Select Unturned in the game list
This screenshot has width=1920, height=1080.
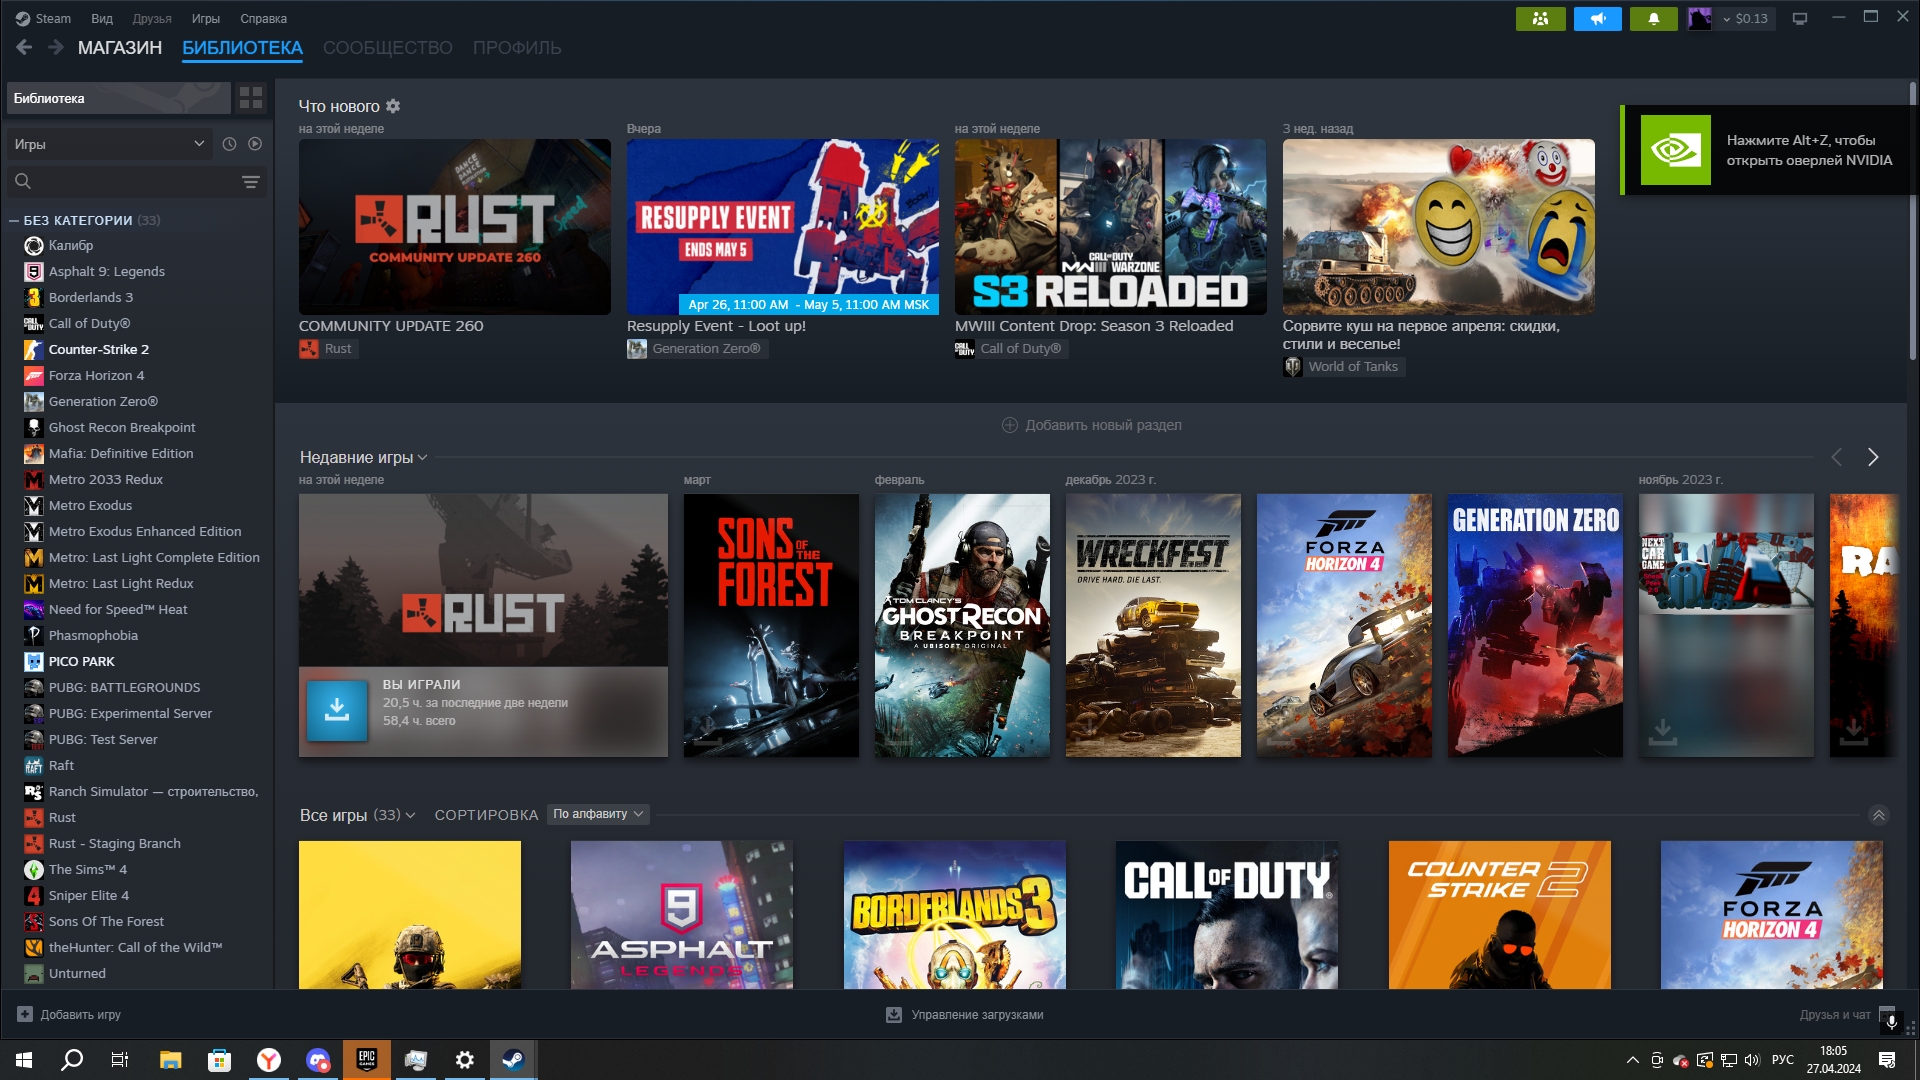click(x=77, y=973)
